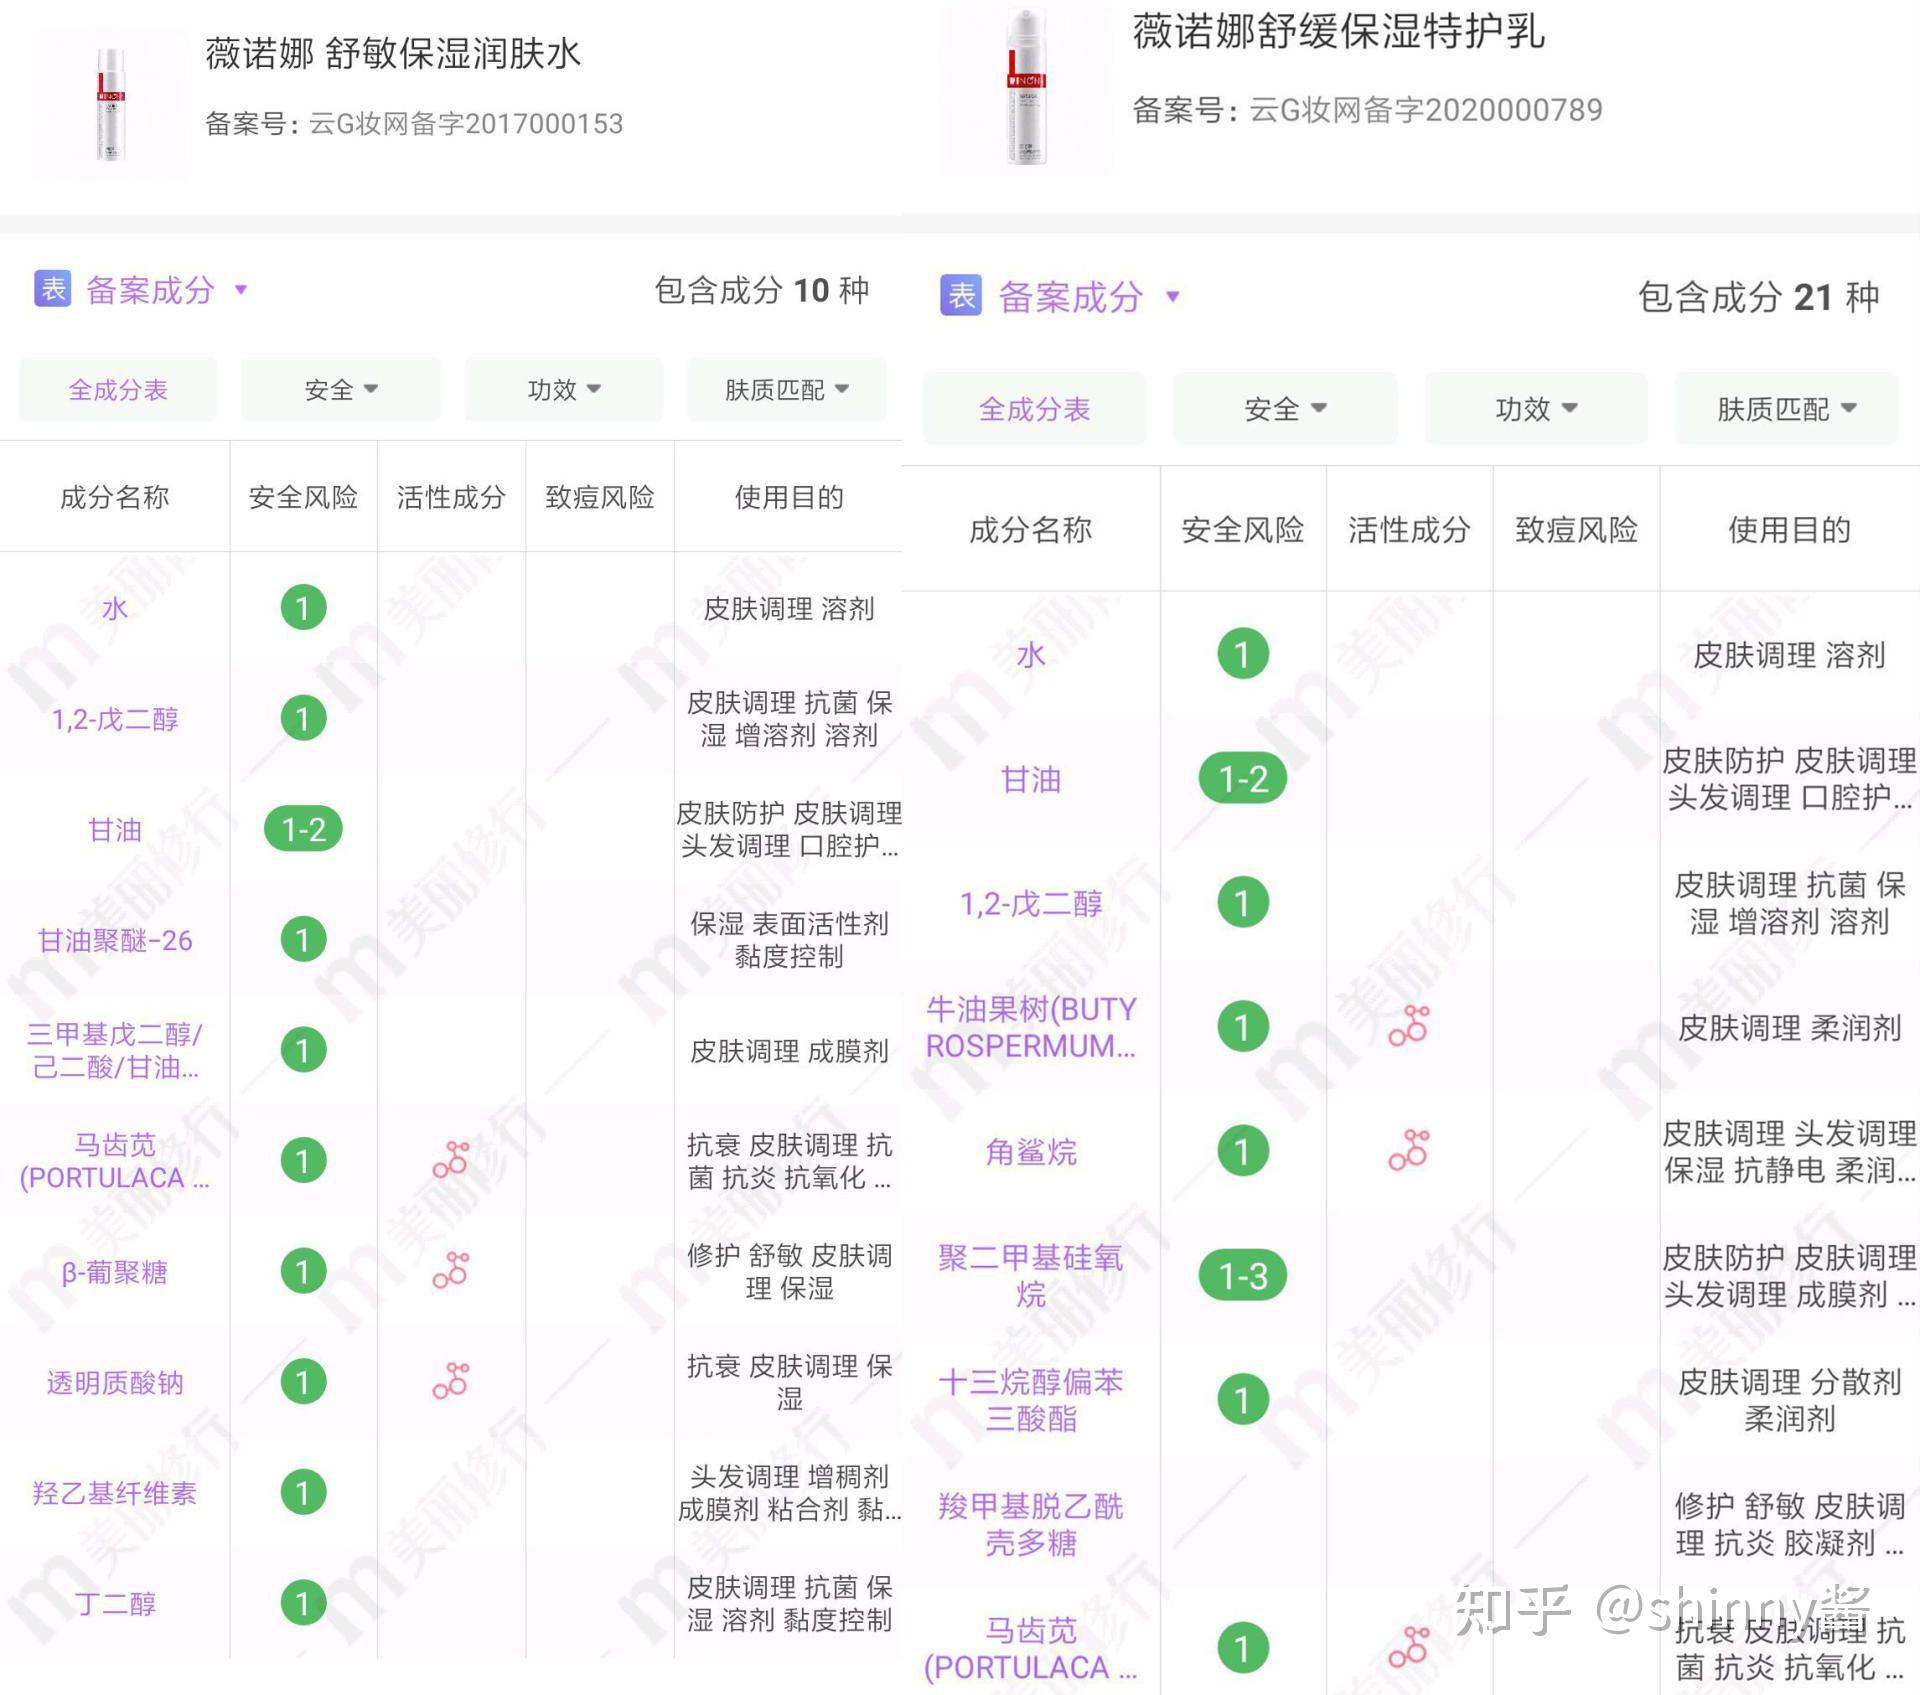The image size is (1920, 1695).
Task: Open right 安全 filter dropdown
Action: pos(1285,408)
